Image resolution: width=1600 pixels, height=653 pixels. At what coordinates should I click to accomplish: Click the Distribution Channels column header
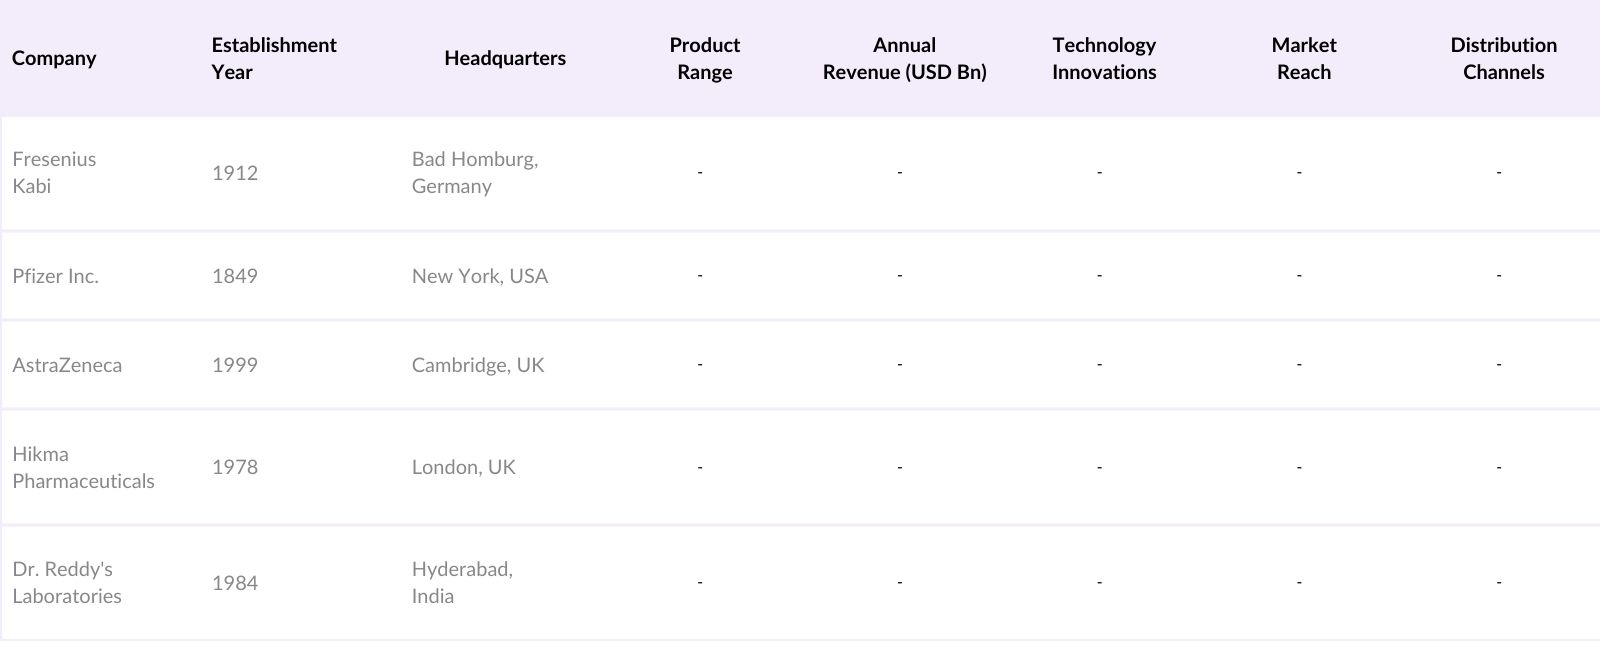(1503, 58)
